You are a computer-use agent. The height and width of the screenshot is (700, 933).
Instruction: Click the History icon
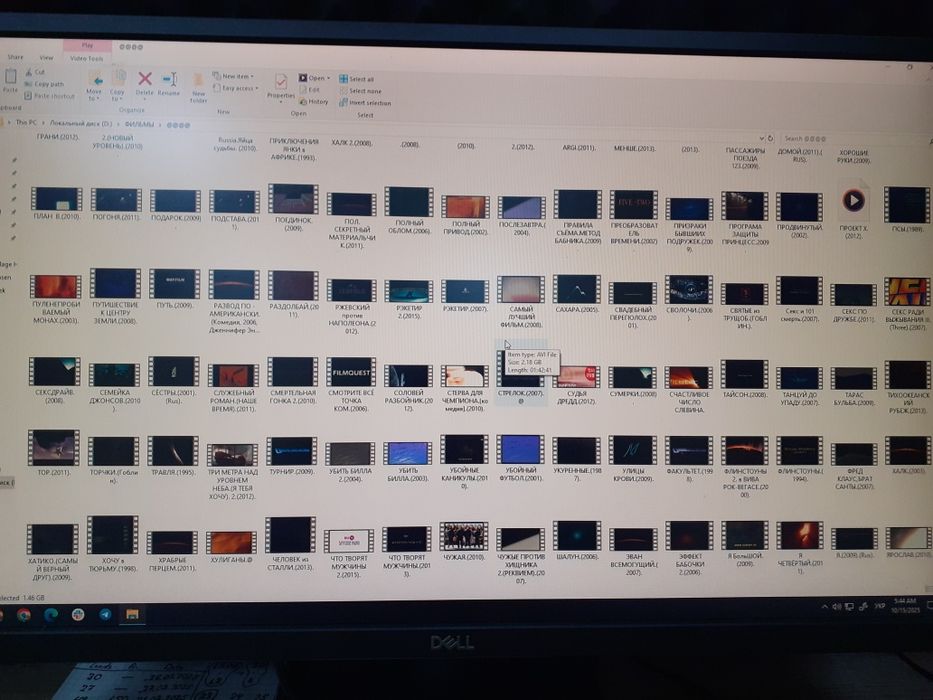click(303, 102)
